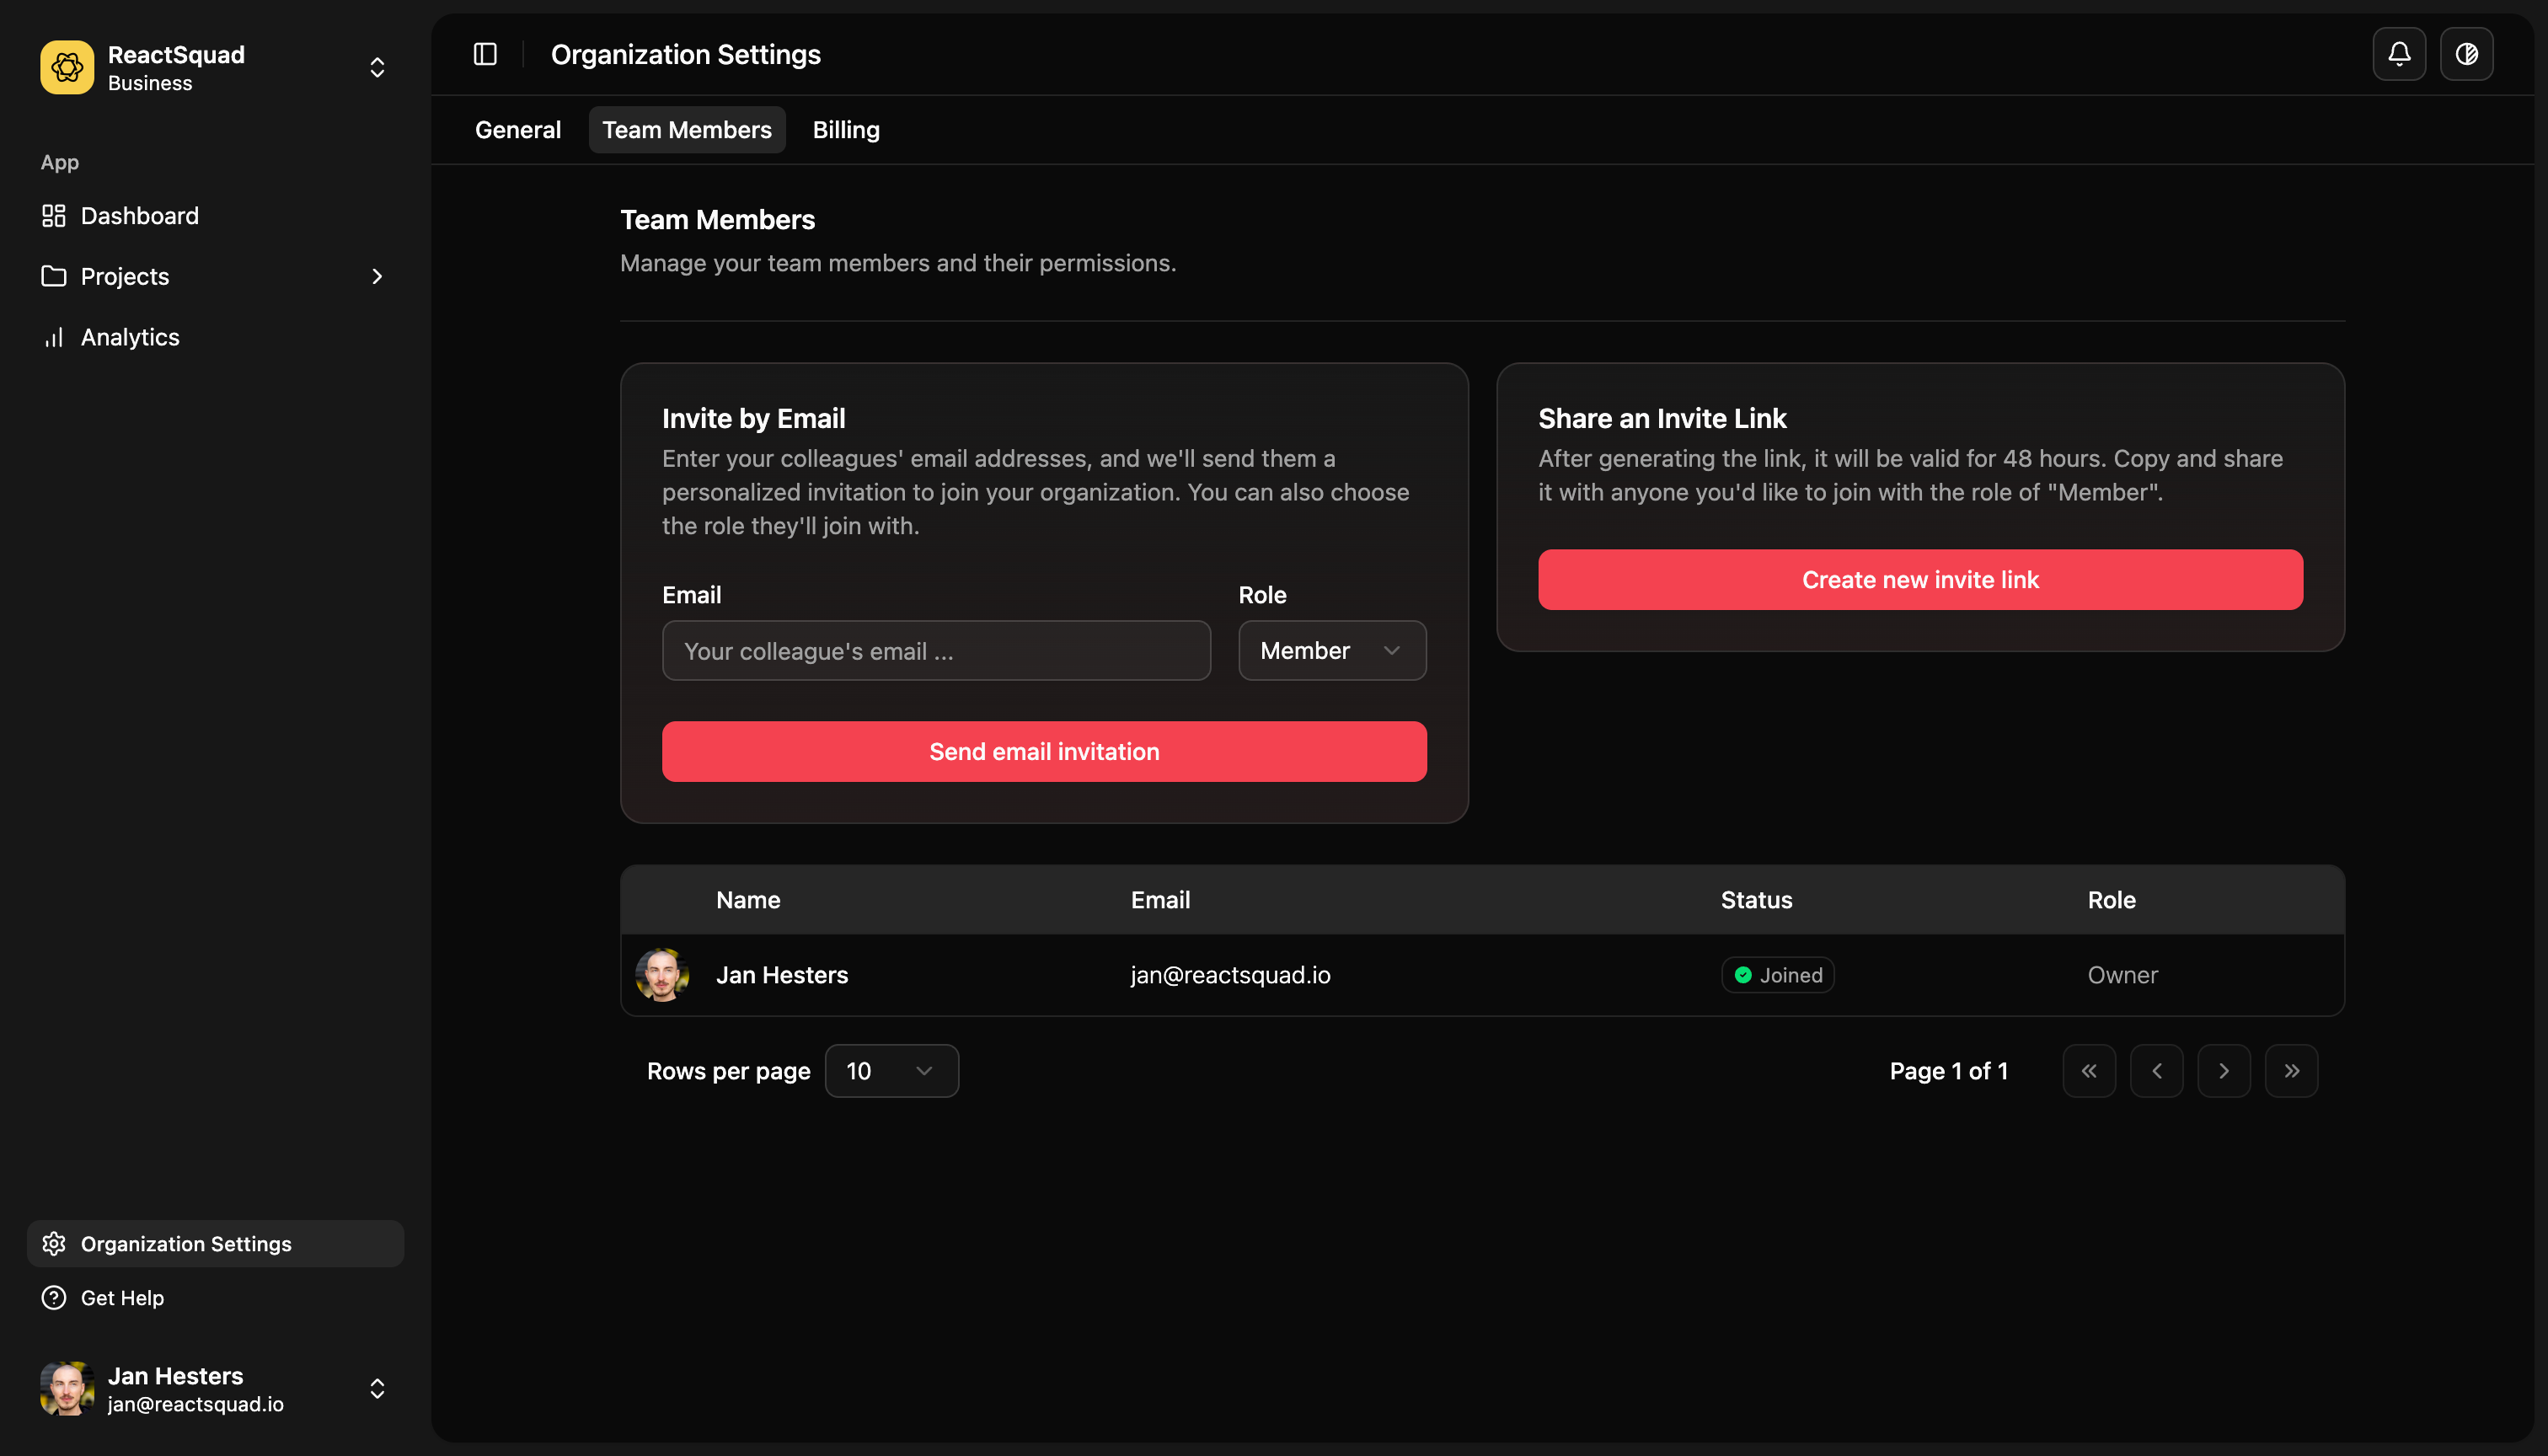Open the ReactSquad workspace switcher chevrons

coord(377,67)
